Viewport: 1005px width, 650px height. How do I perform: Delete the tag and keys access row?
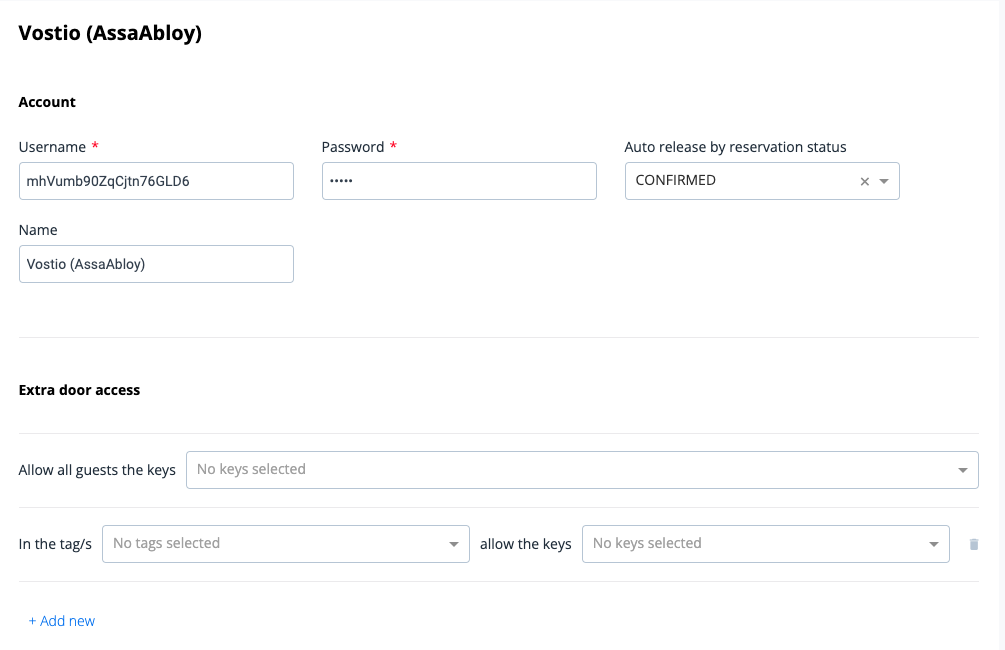point(974,544)
